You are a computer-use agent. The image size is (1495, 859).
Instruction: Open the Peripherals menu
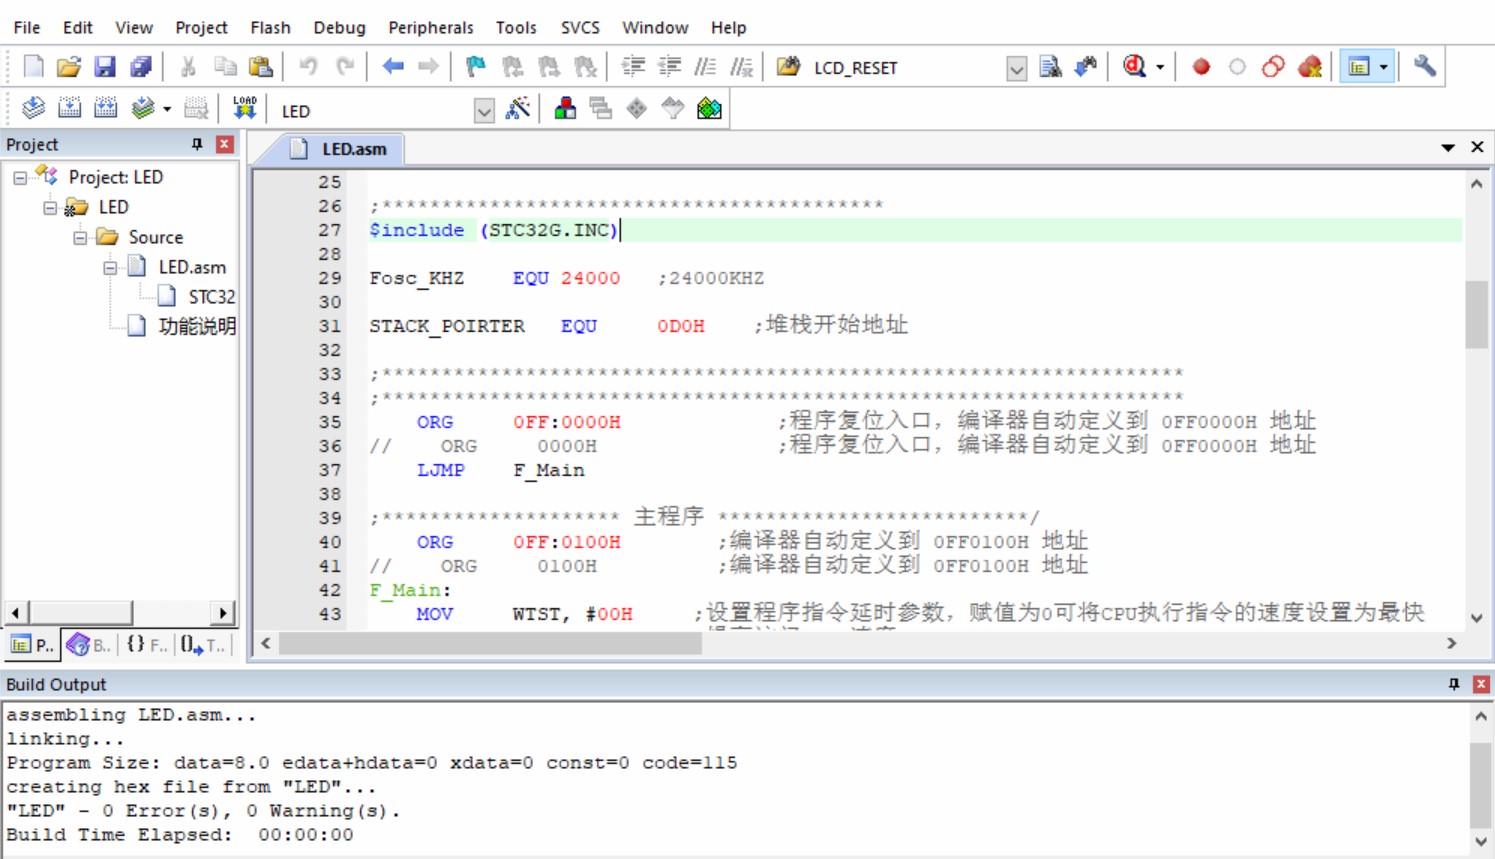(x=430, y=27)
